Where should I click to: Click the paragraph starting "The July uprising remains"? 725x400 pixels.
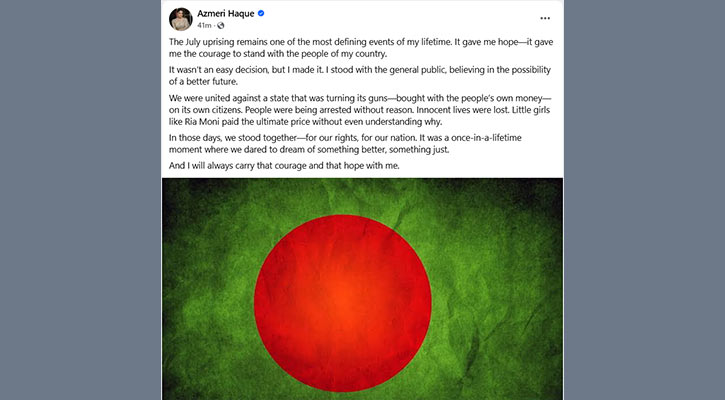point(361,48)
